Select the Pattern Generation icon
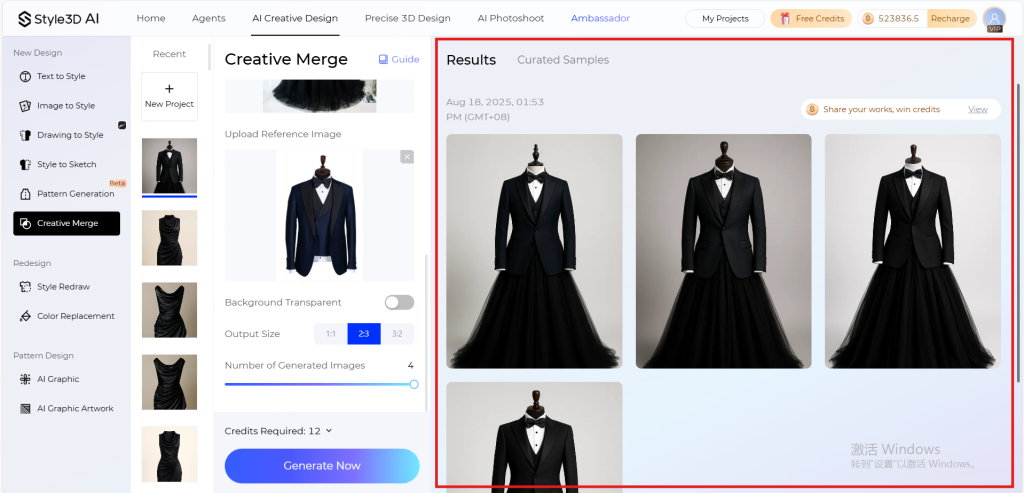Image resolution: width=1024 pixels, height=493 pixels. coord(25,194)
